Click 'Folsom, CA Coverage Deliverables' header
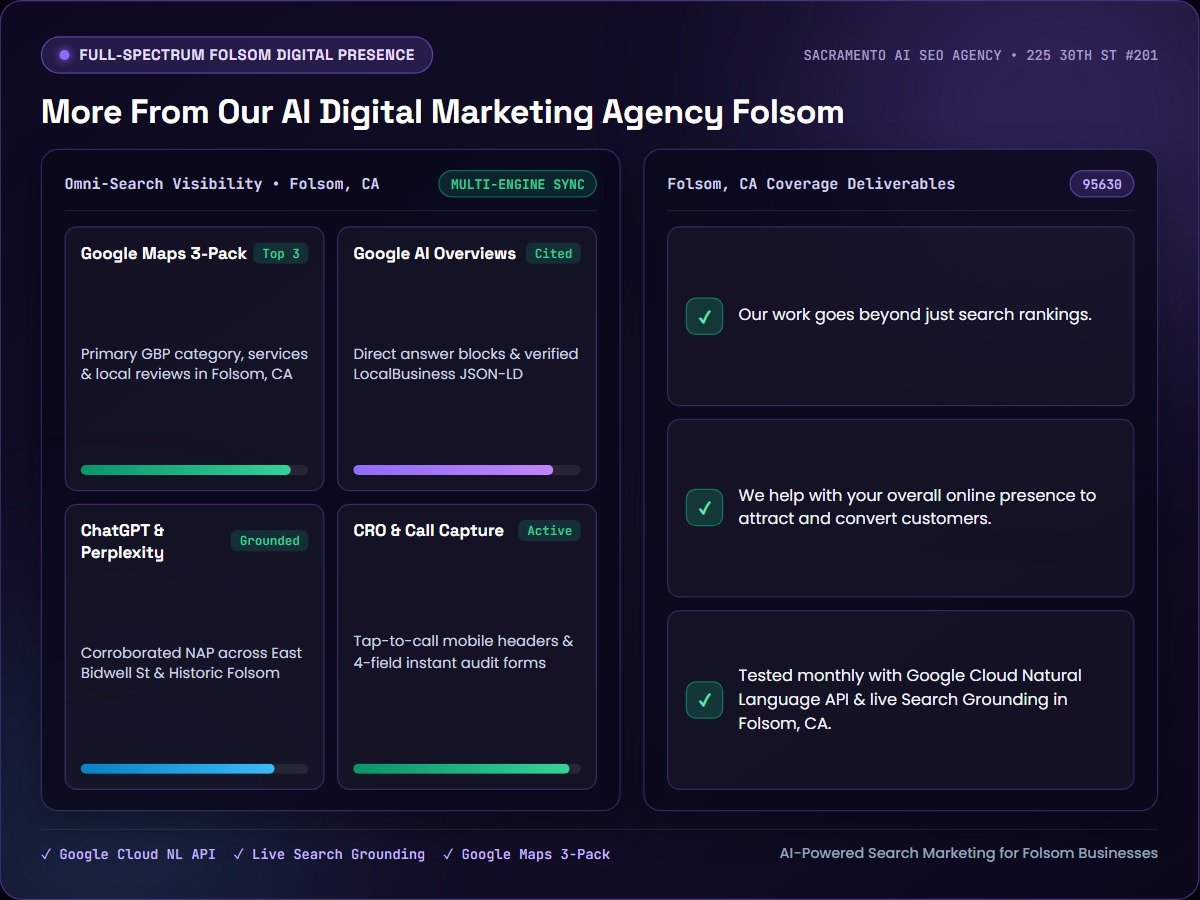 point(811,184)
